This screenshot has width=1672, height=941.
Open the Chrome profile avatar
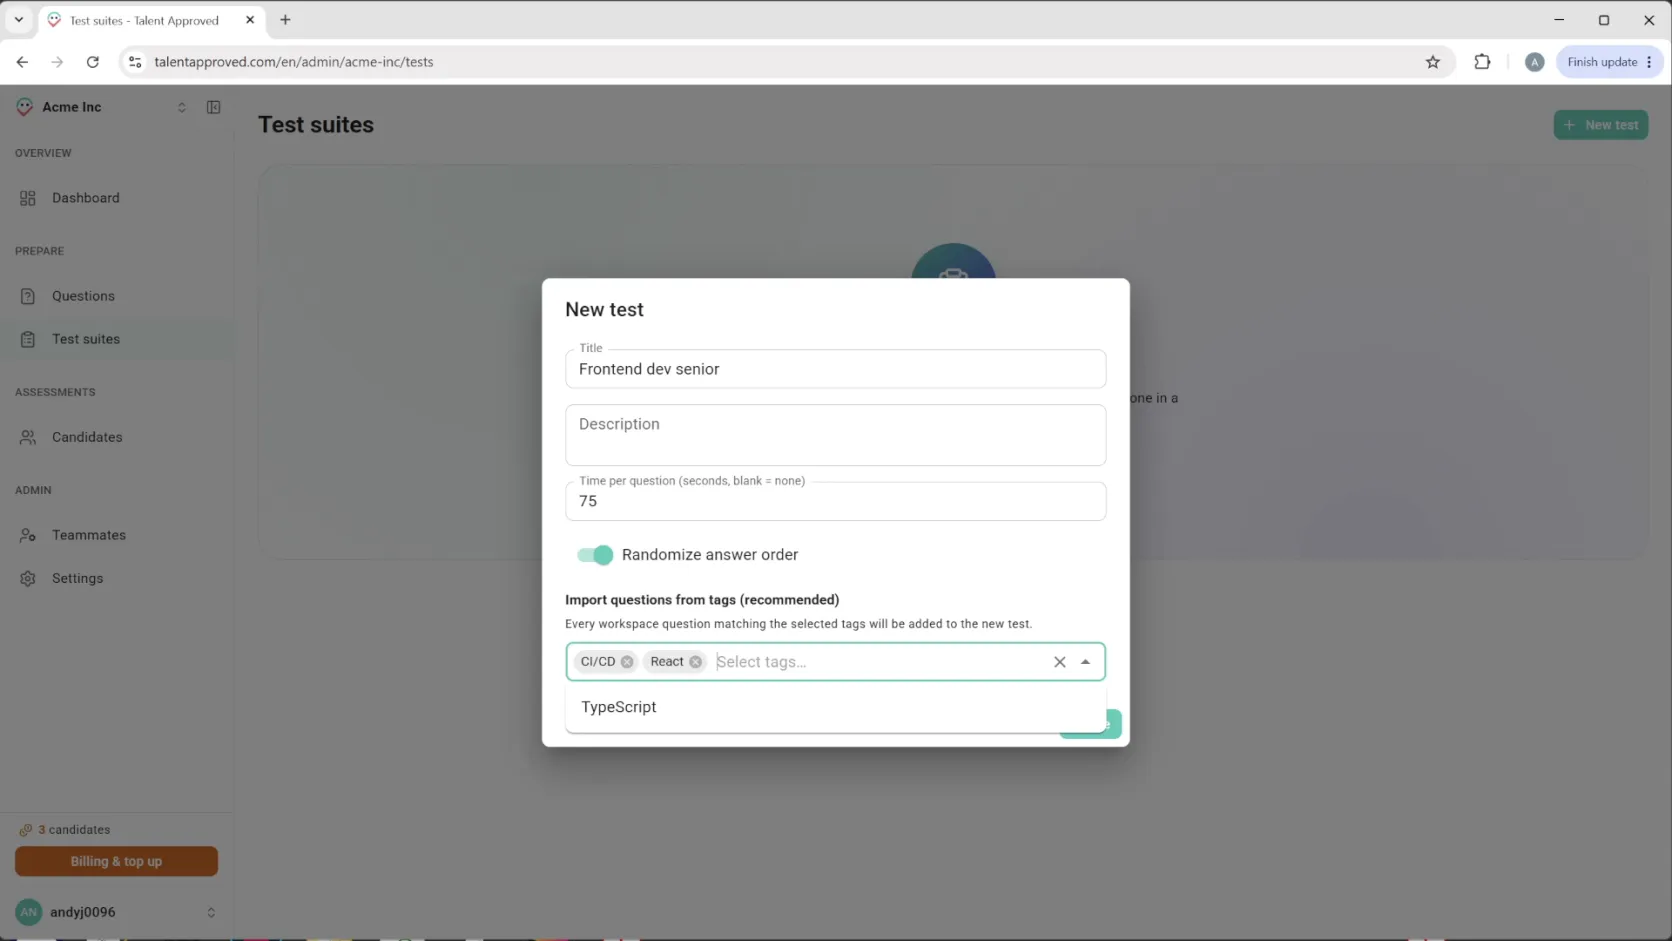1534,62
